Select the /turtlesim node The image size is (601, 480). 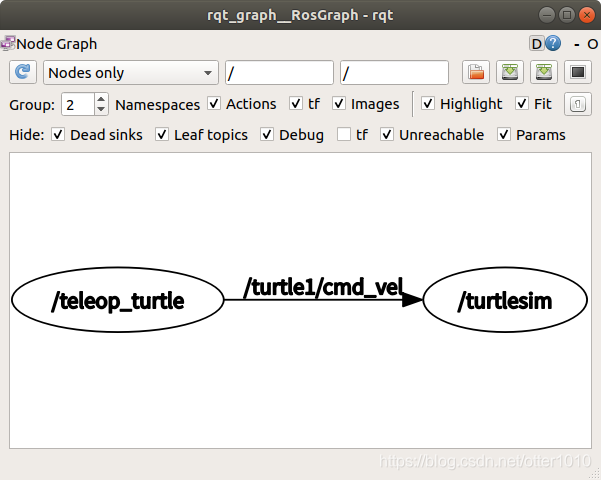505,300
